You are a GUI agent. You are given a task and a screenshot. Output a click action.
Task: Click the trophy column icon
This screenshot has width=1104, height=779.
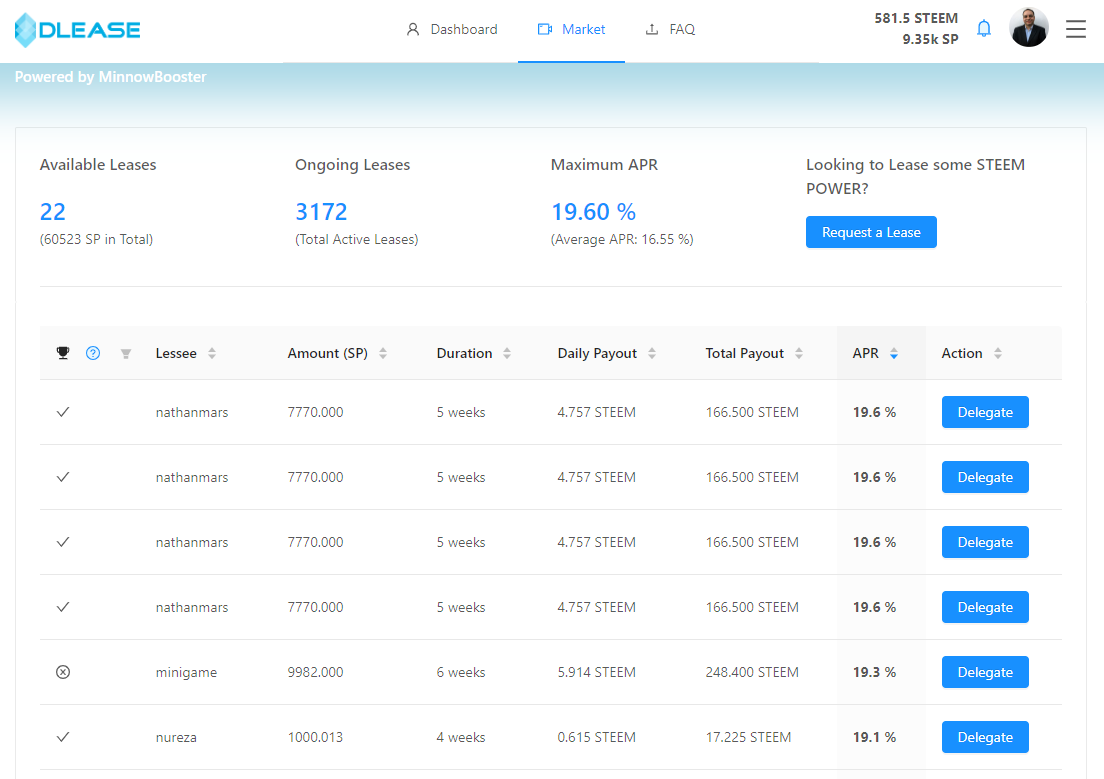pyautogui.click(x=63, y=353)
